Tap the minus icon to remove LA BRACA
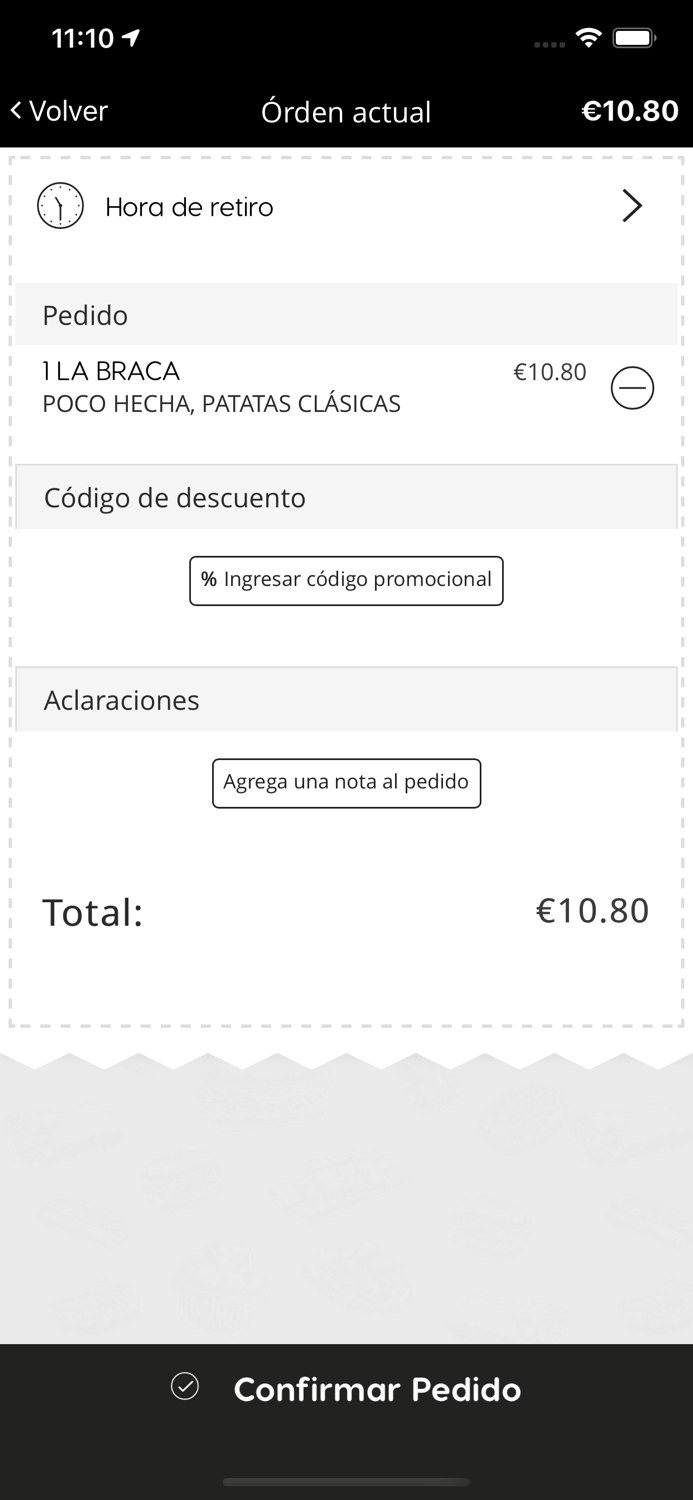Image resolution: width=693 pixels, height=1500 pixels. point(632,387)
